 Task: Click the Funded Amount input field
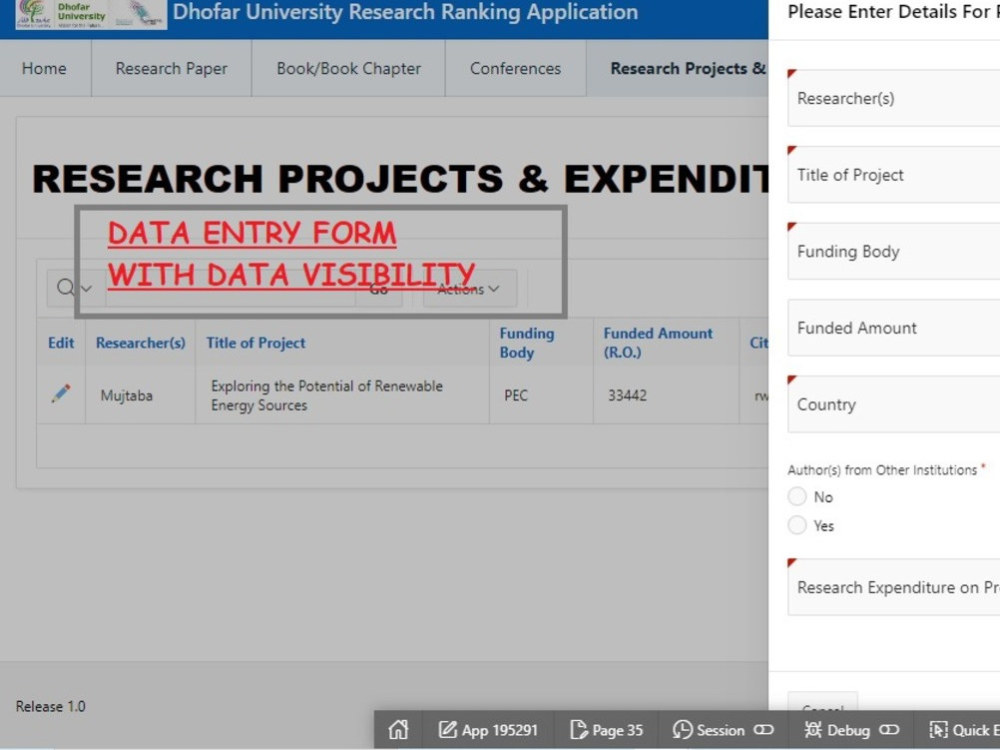pos(893,328)
